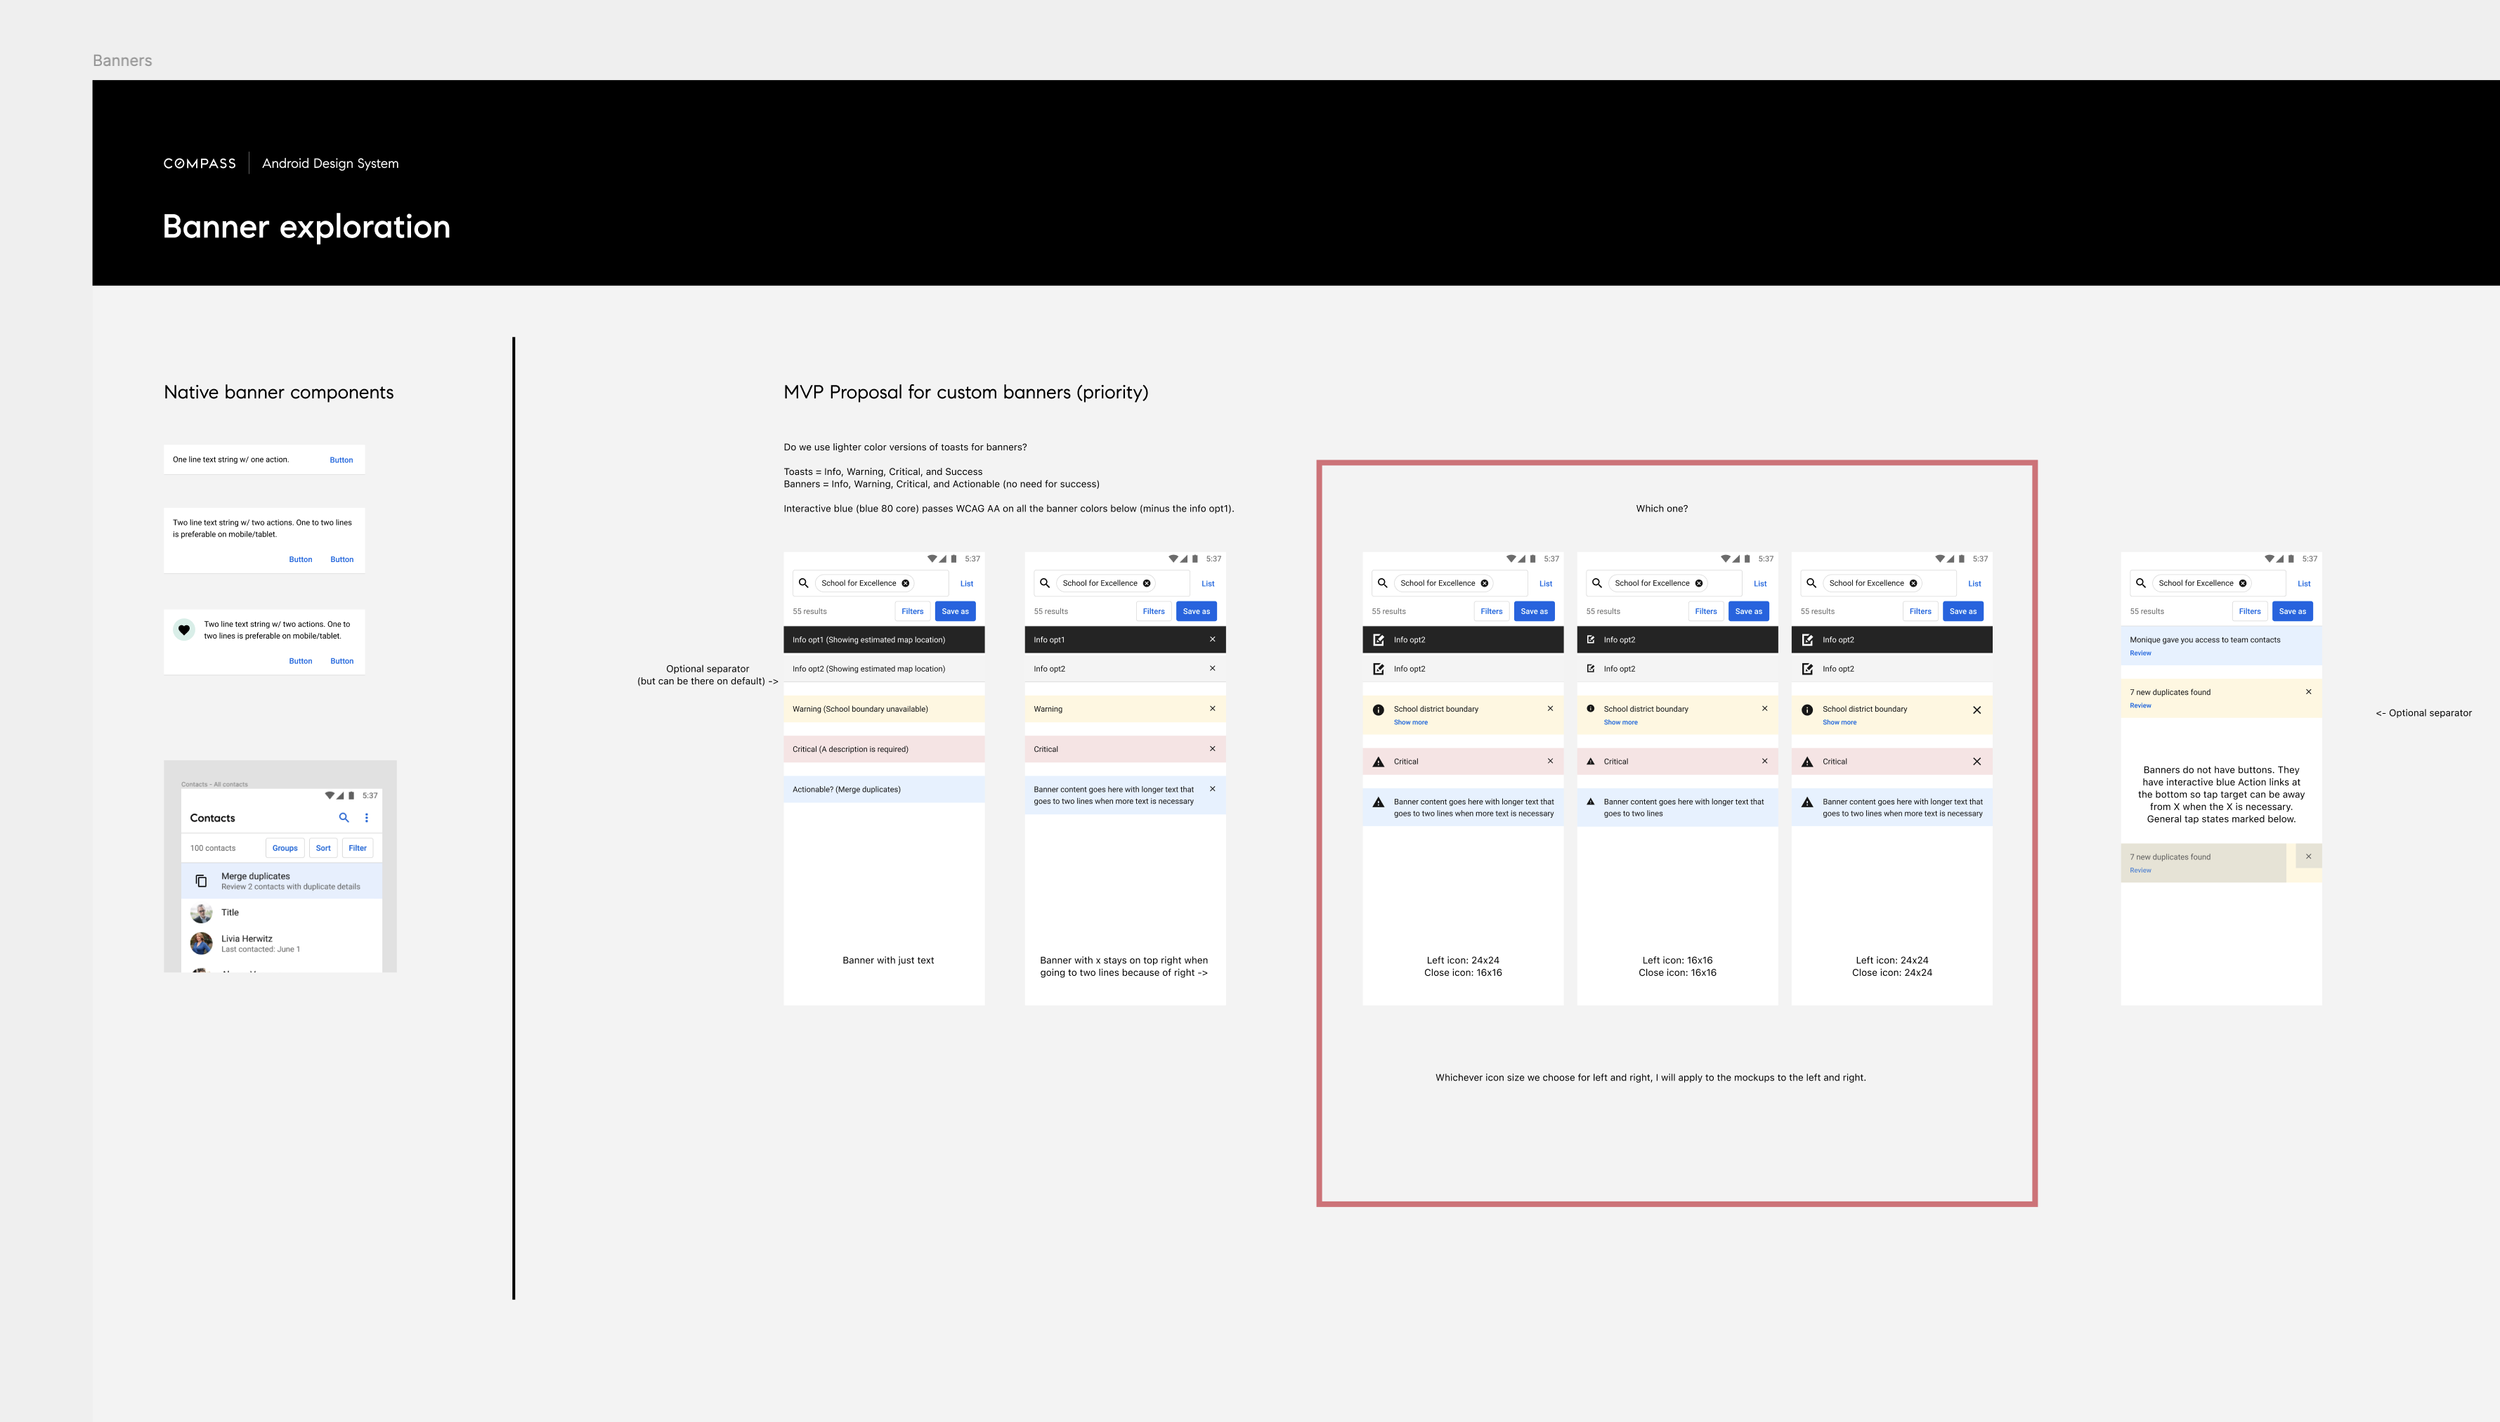Click search icon in the Monique banner mockup
This screenshot has height=1422, width=2500.
tap(2141, 583)
